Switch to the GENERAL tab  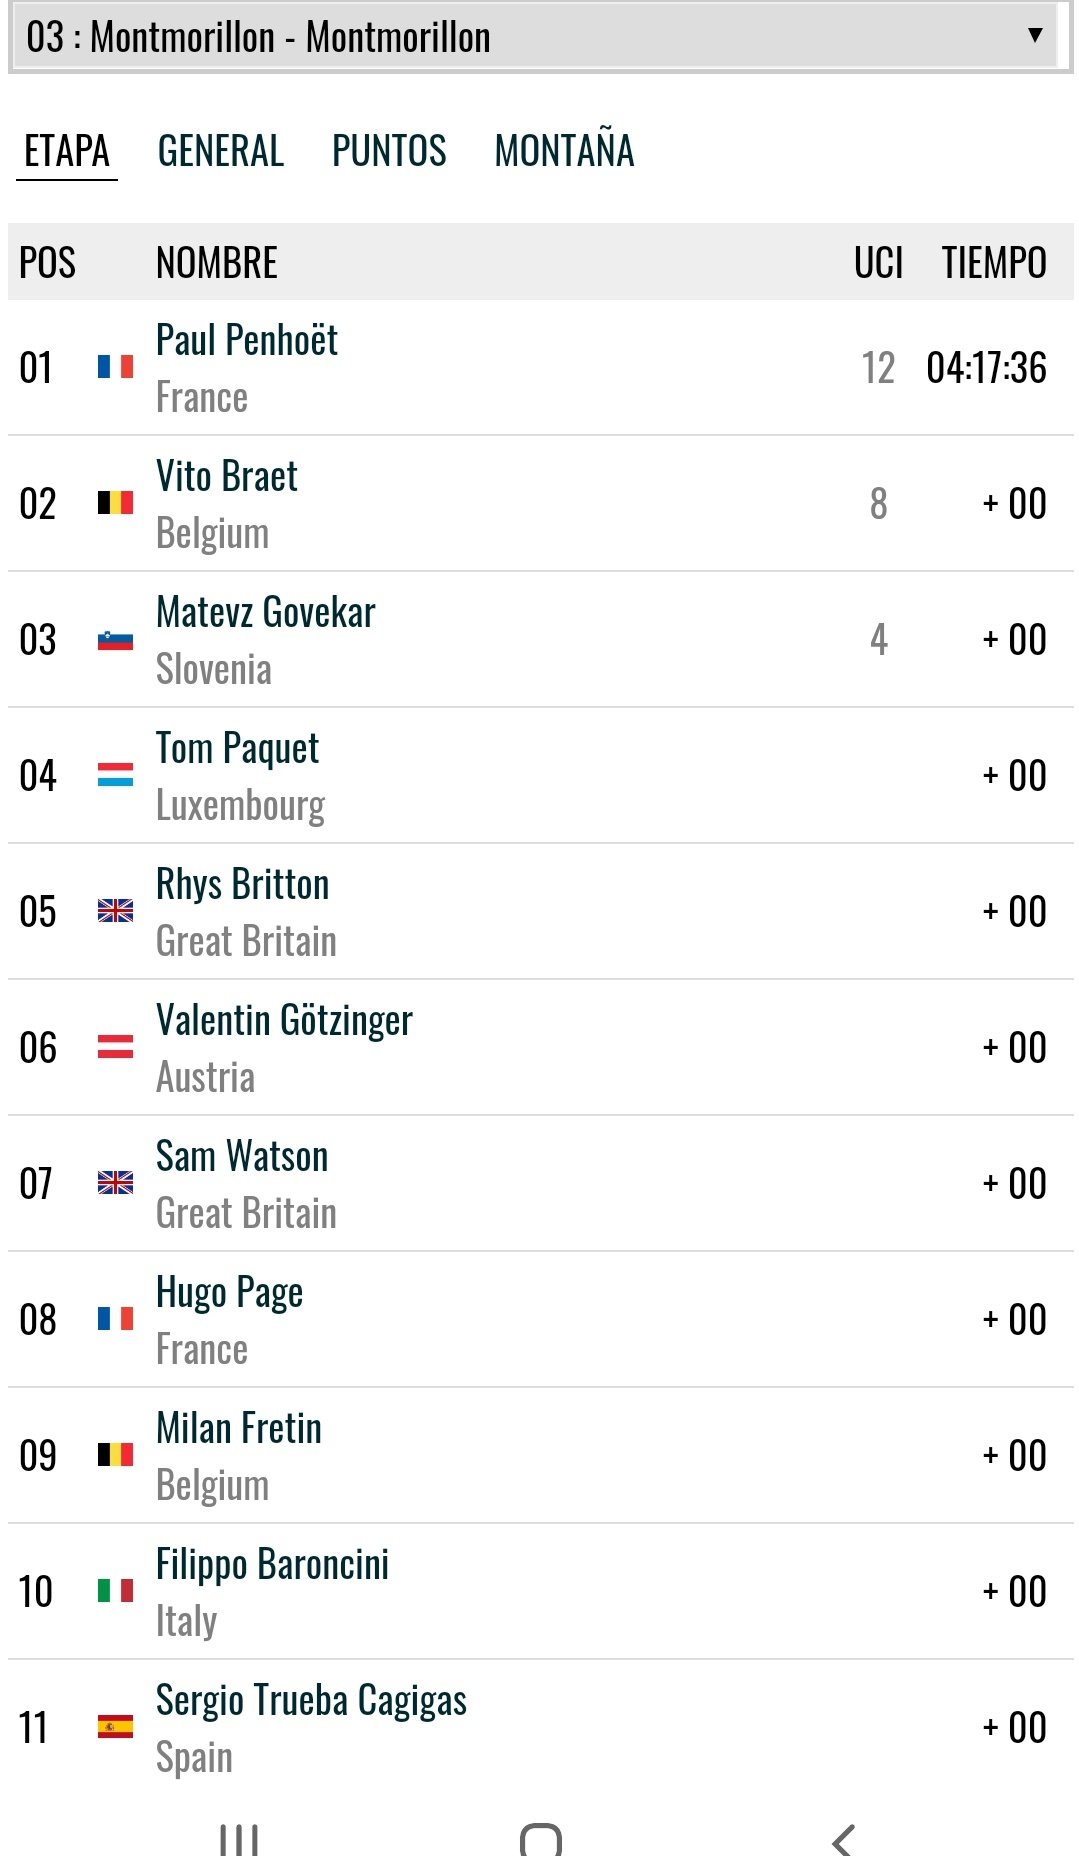[221, 151]
